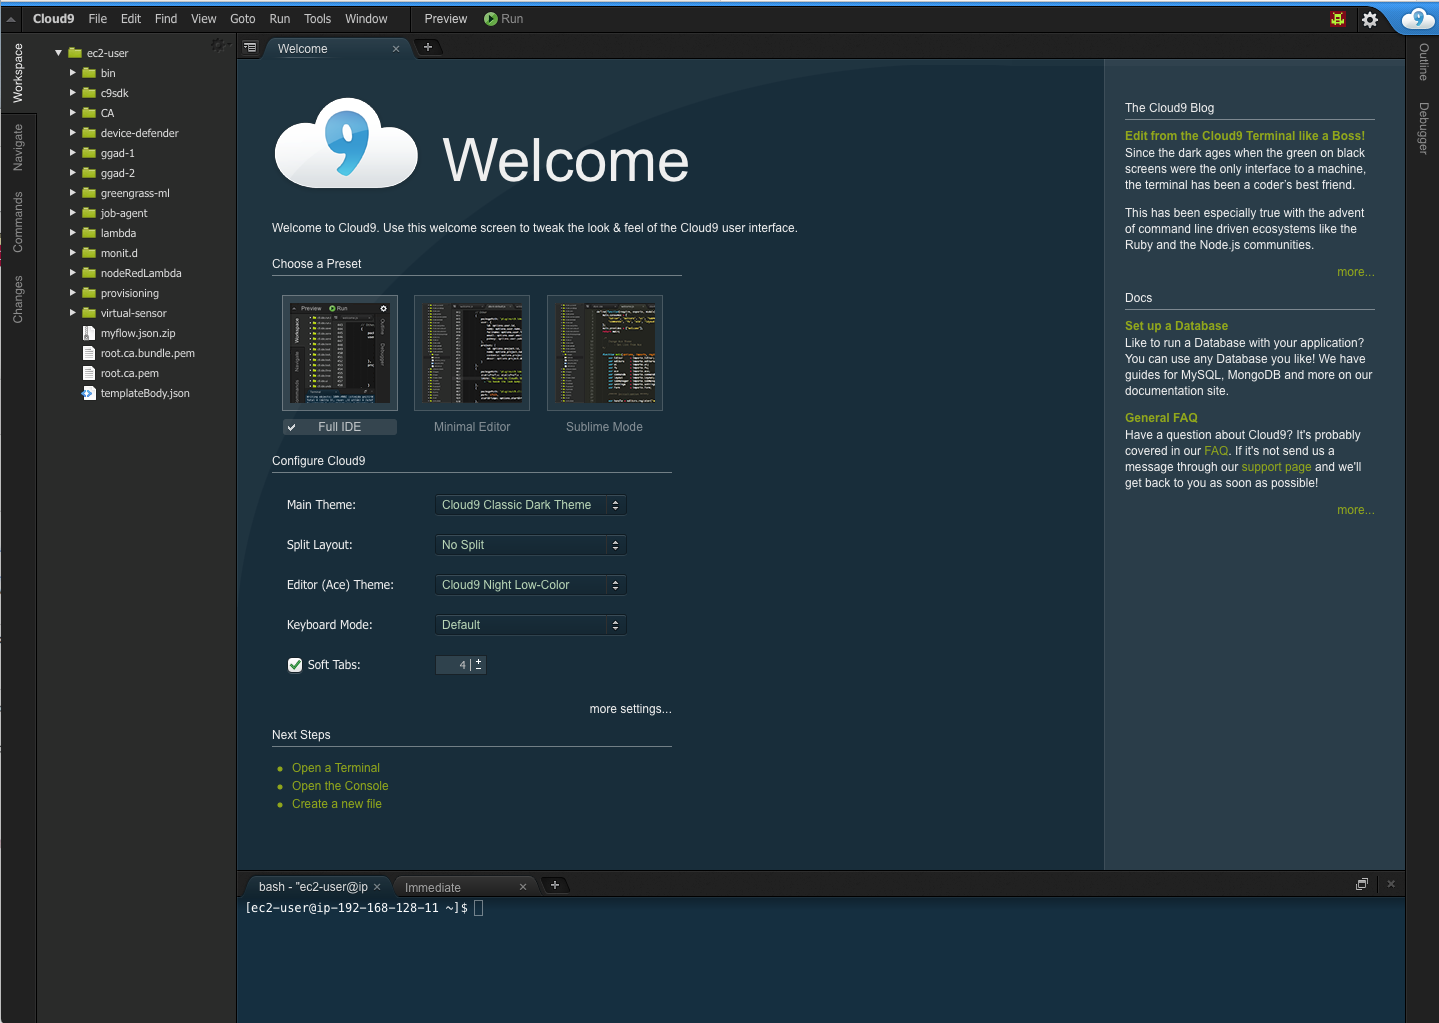Open the Cloud9 blog article title link
This screenshot has width=1439, height=1023.
[x=1245, y=136]
